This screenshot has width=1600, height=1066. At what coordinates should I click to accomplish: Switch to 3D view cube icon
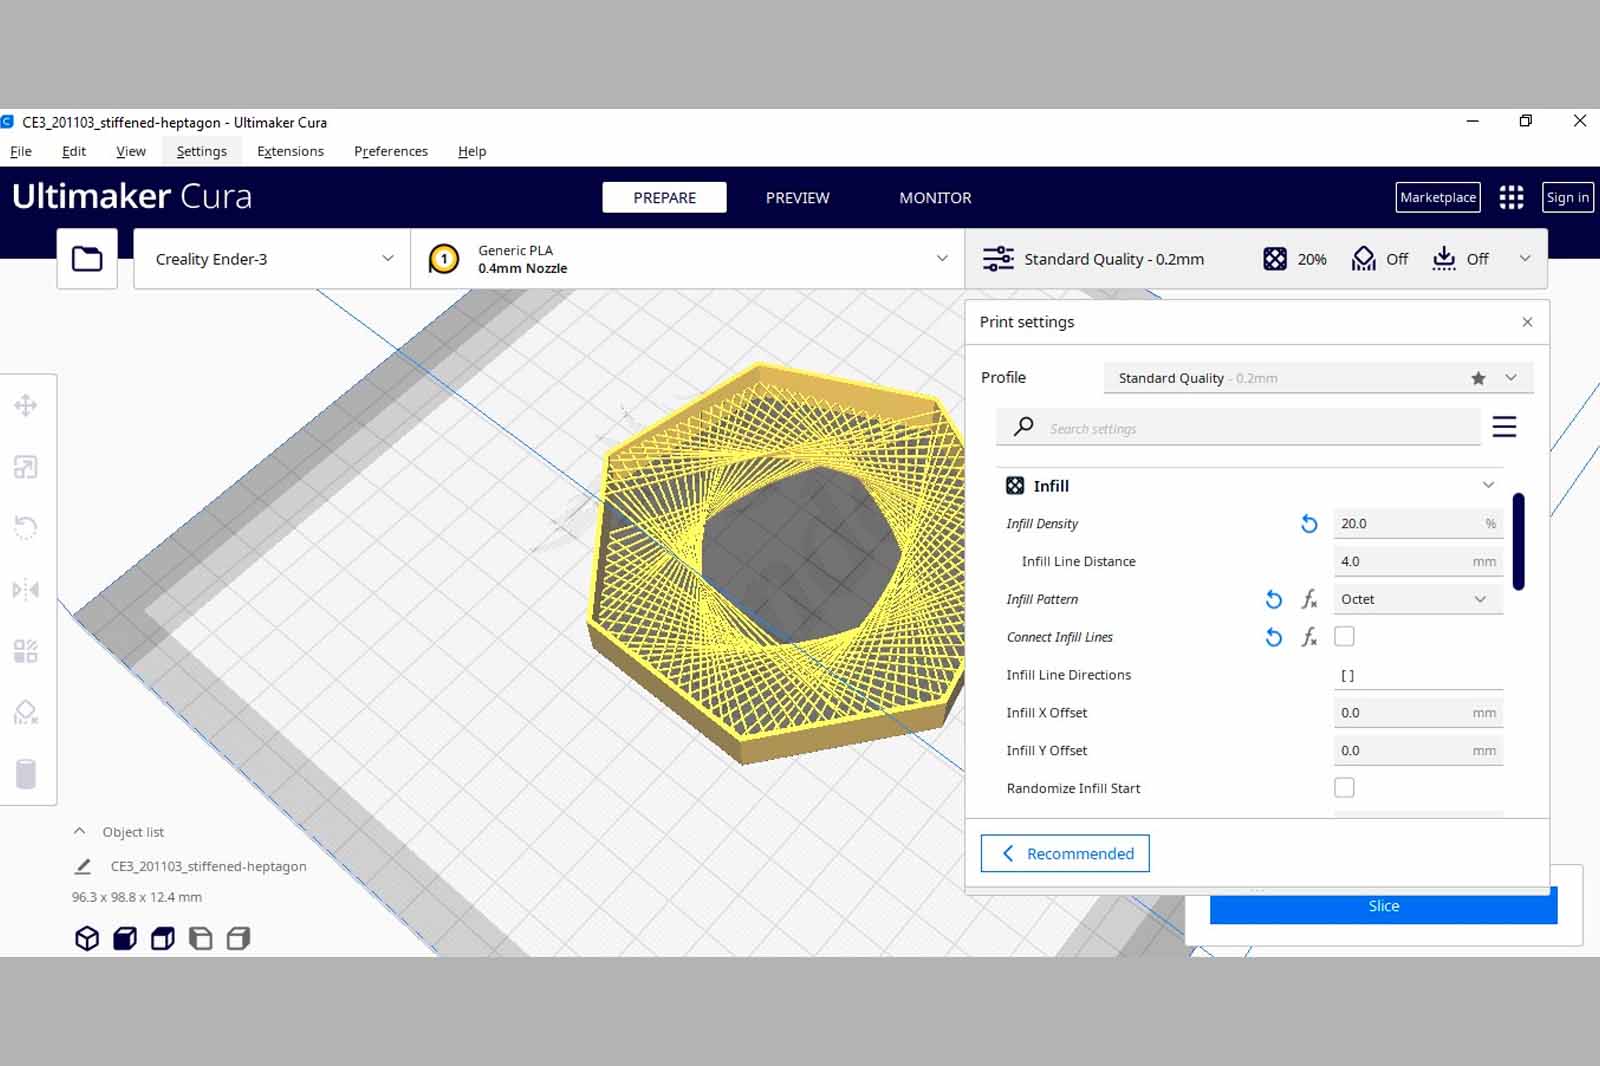[87, 938]
